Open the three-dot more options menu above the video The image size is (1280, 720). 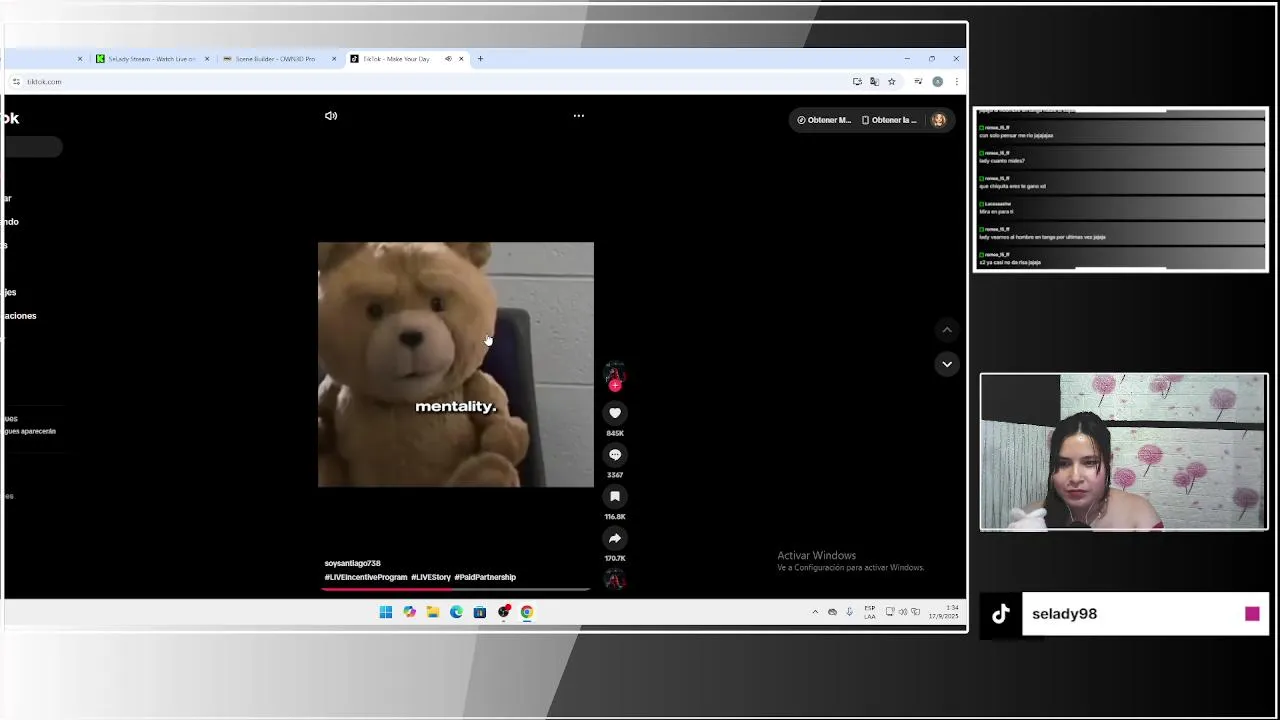(x=578, y=116)
